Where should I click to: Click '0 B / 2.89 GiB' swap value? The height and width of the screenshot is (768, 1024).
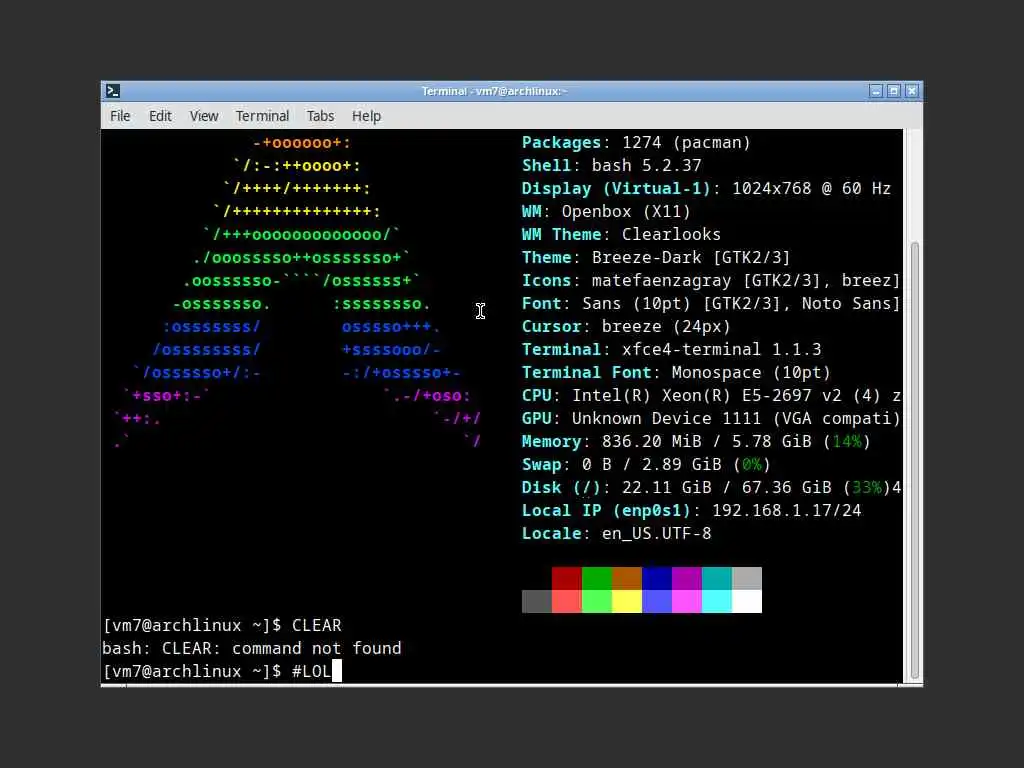(652, 464)
